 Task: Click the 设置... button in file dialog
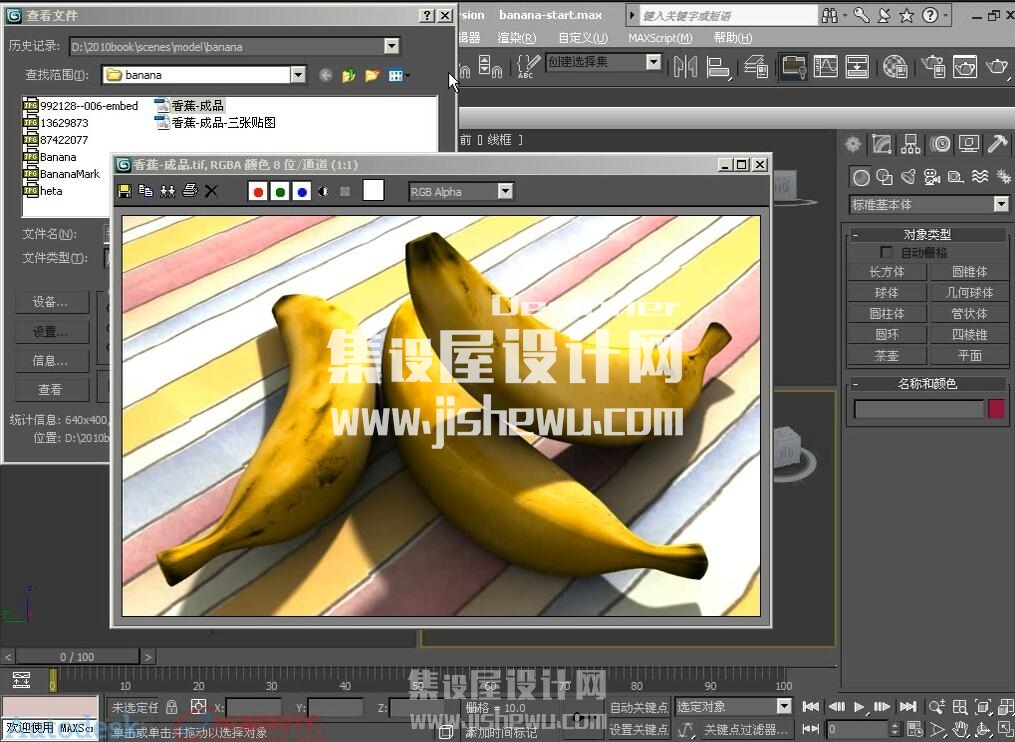(x=52, y=332)
